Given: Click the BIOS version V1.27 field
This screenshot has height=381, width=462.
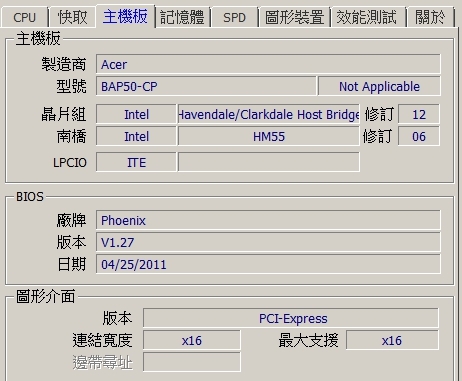Looking at the screenshot, I should (x=268, y=242).
